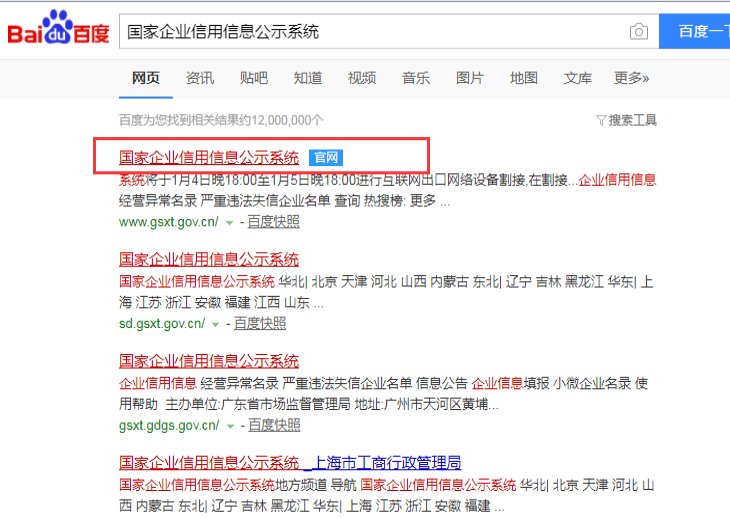The width and height of the screenshot is (730, 518).
Task: Click the sd.gsxt.gov.cn/ URL text
Action: click(x=162, y=323)
